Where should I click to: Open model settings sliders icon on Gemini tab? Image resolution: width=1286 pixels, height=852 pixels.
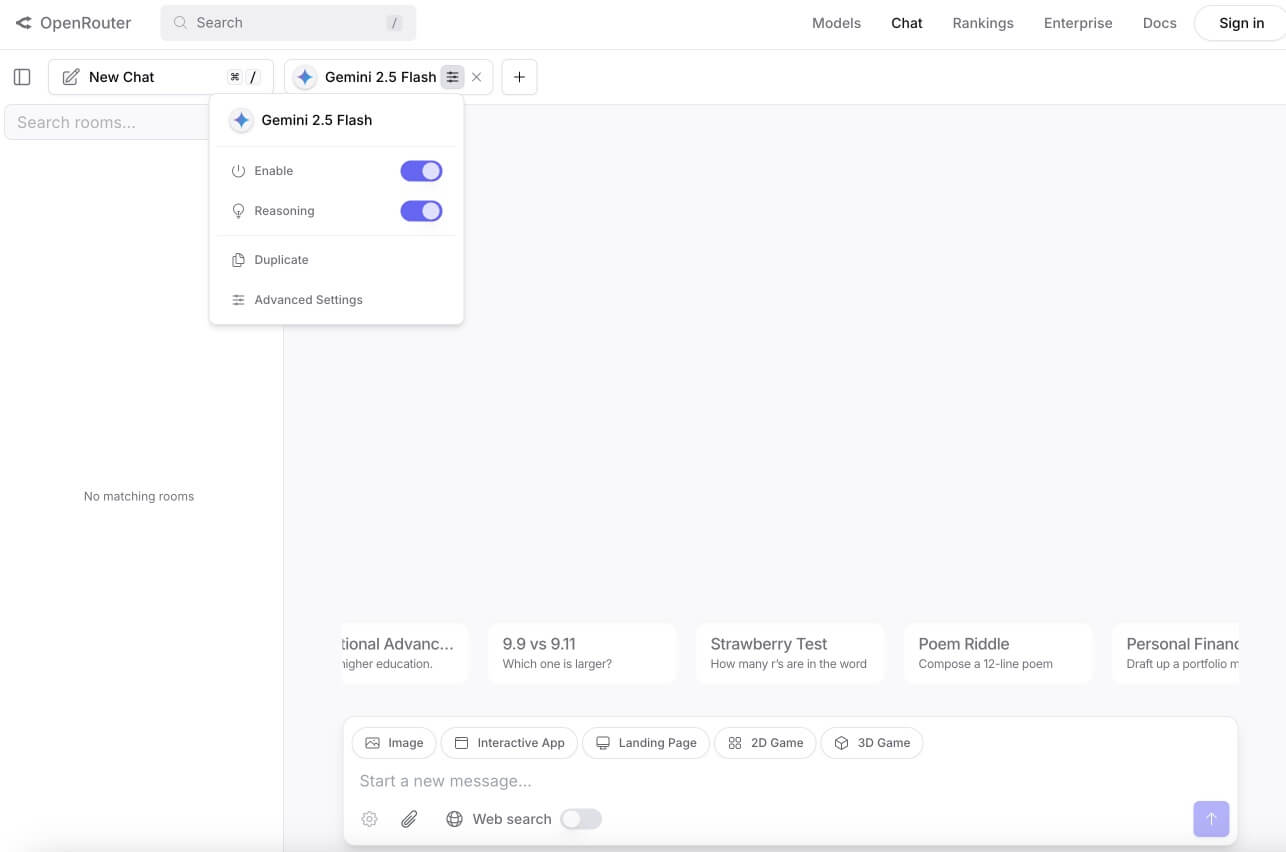(453, 77)
